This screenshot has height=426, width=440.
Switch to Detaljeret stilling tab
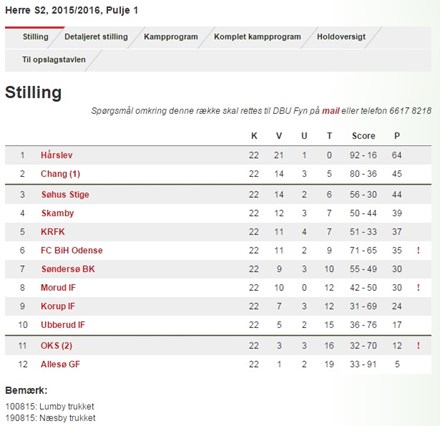[96, 37]
